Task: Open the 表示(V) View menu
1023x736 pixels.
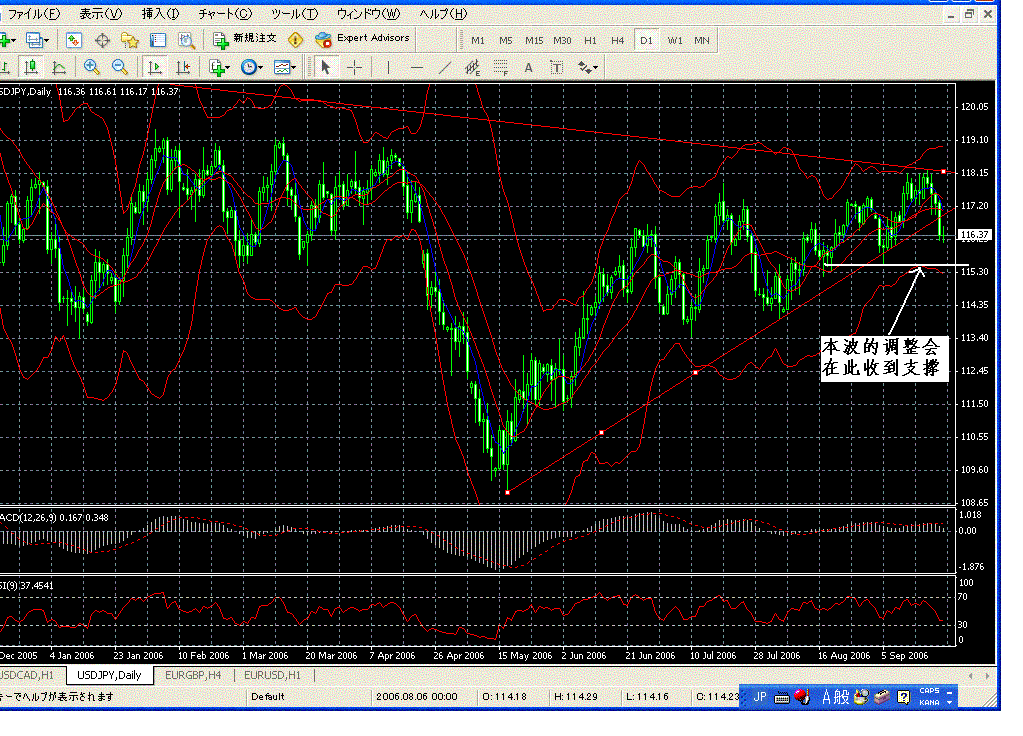Action: 100,14
